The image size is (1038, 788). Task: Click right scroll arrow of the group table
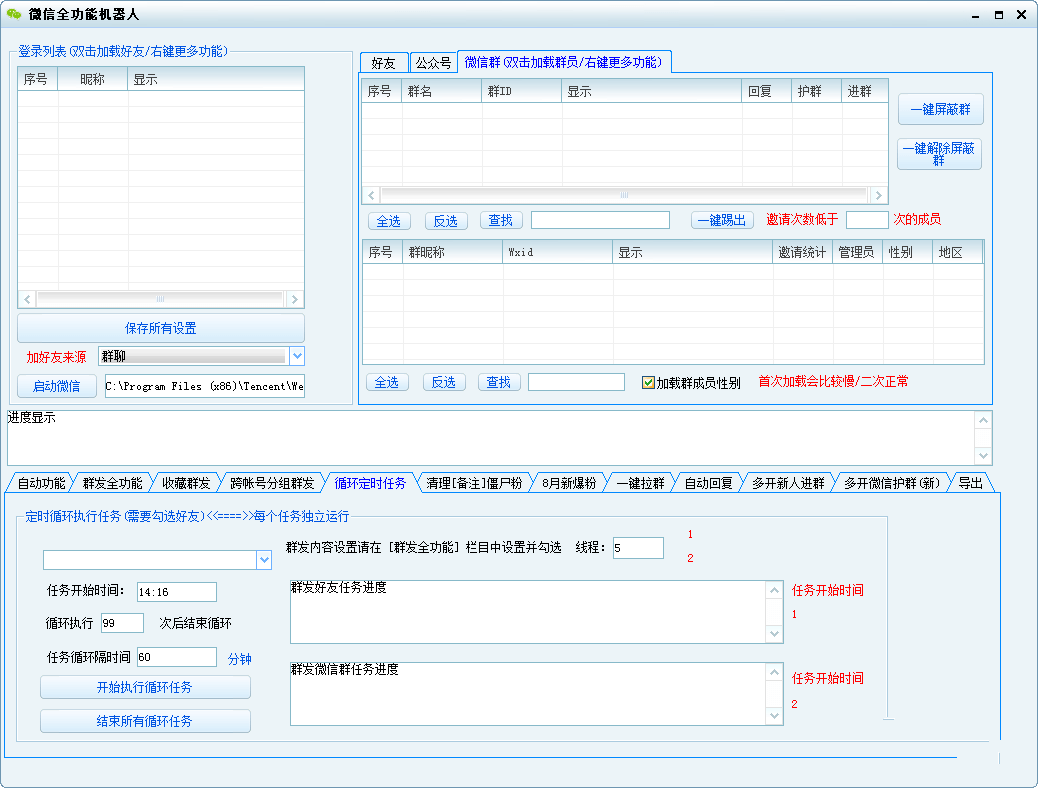coord(878,195)
